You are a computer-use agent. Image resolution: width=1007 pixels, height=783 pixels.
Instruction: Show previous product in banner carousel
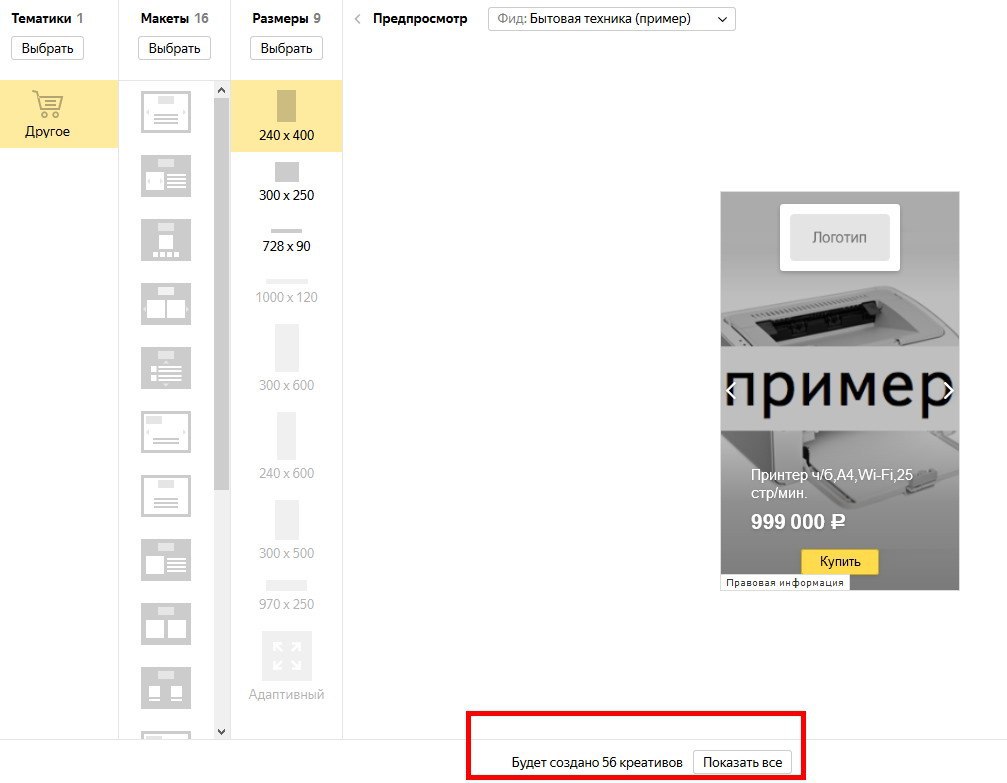pos(731,390)
